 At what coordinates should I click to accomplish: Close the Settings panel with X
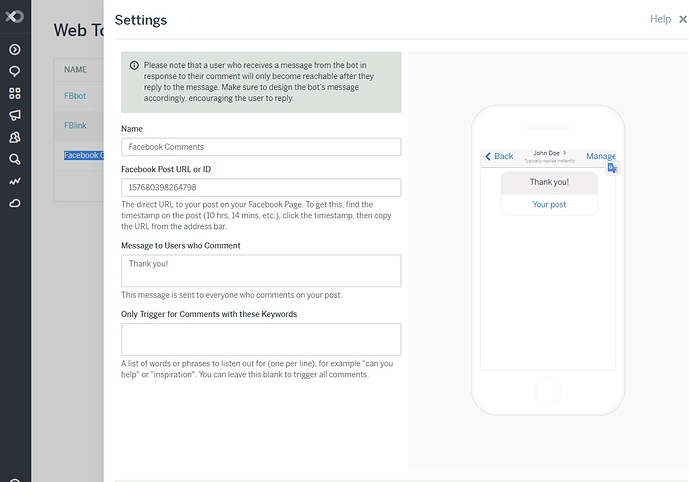(683, 19)
